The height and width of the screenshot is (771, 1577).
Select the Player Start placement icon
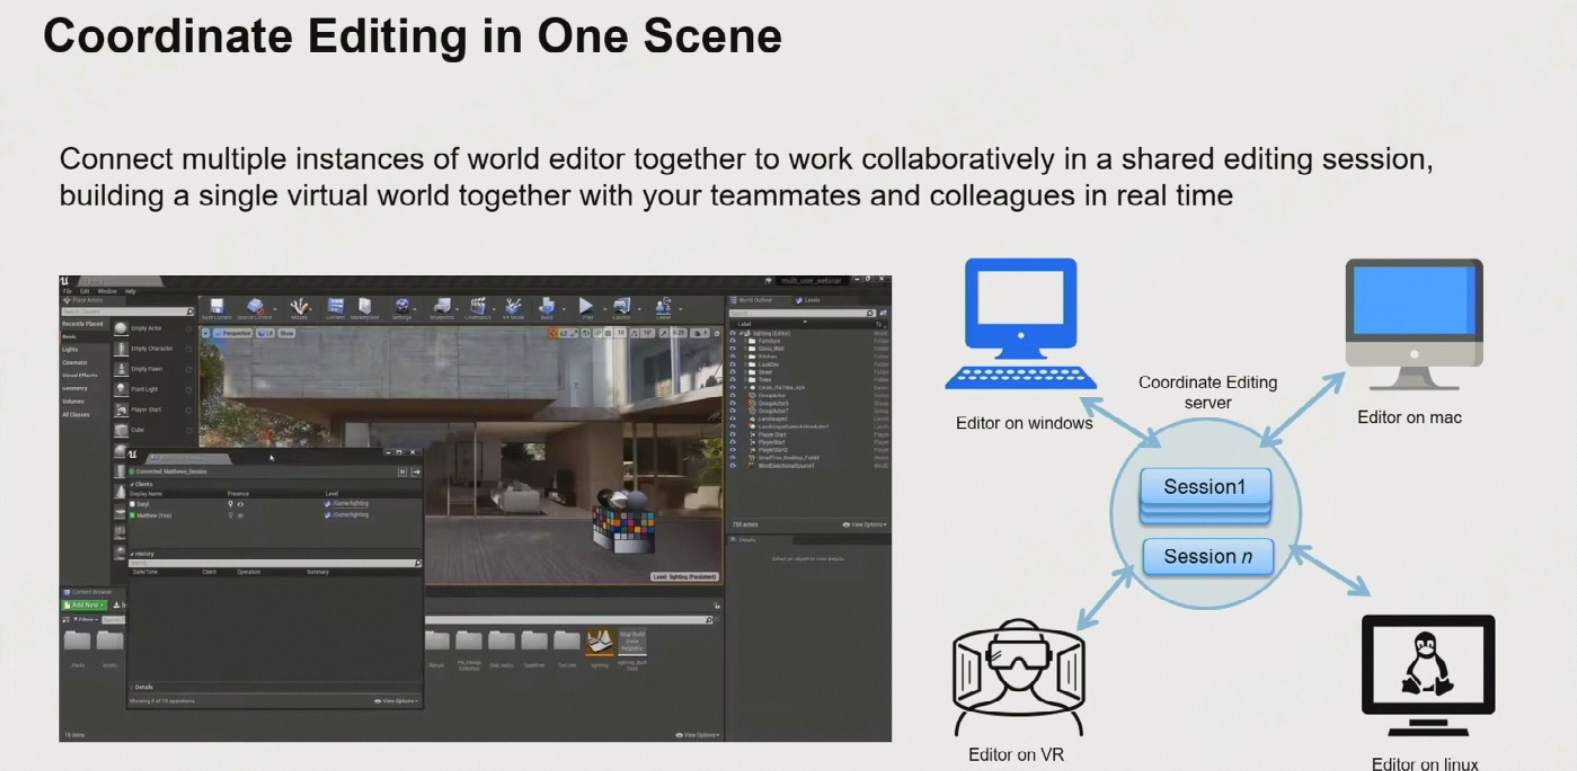(121, 409)
